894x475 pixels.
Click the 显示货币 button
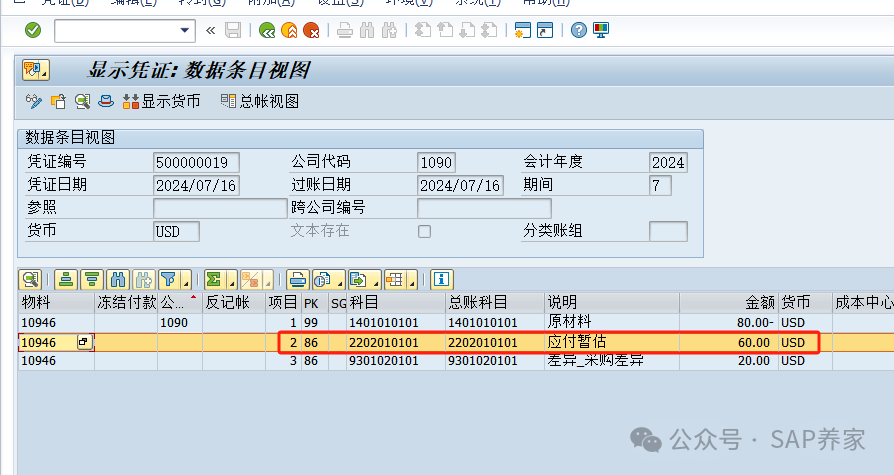coord(162,102)
